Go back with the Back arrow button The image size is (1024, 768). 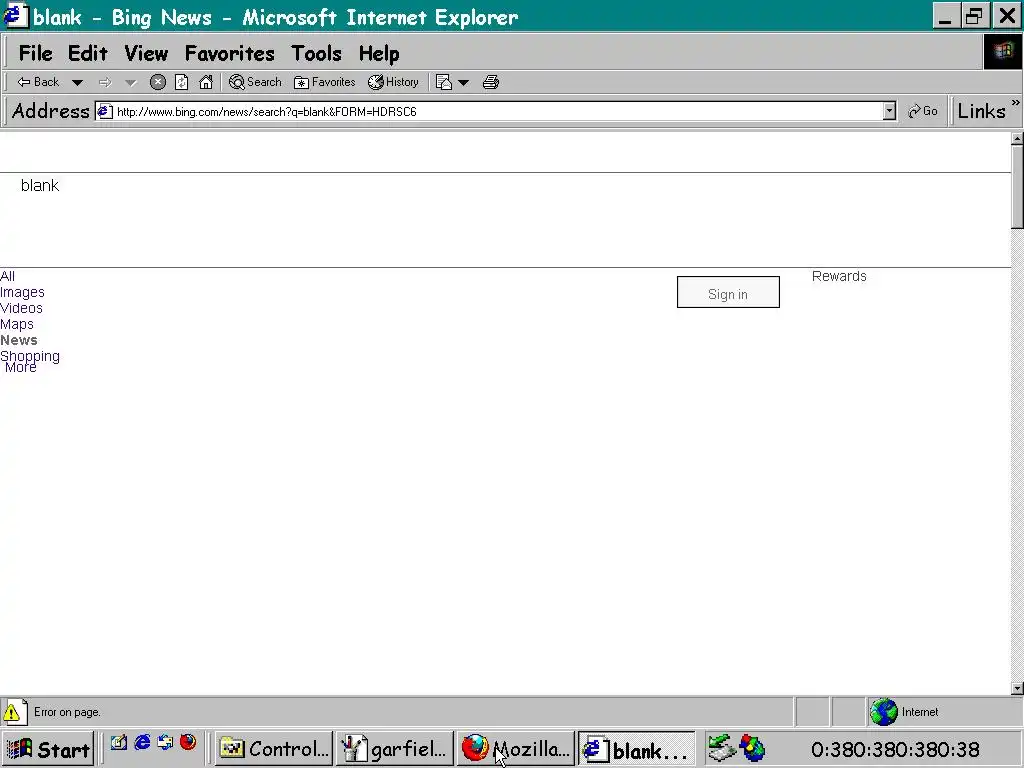click(x=38, y=82)
